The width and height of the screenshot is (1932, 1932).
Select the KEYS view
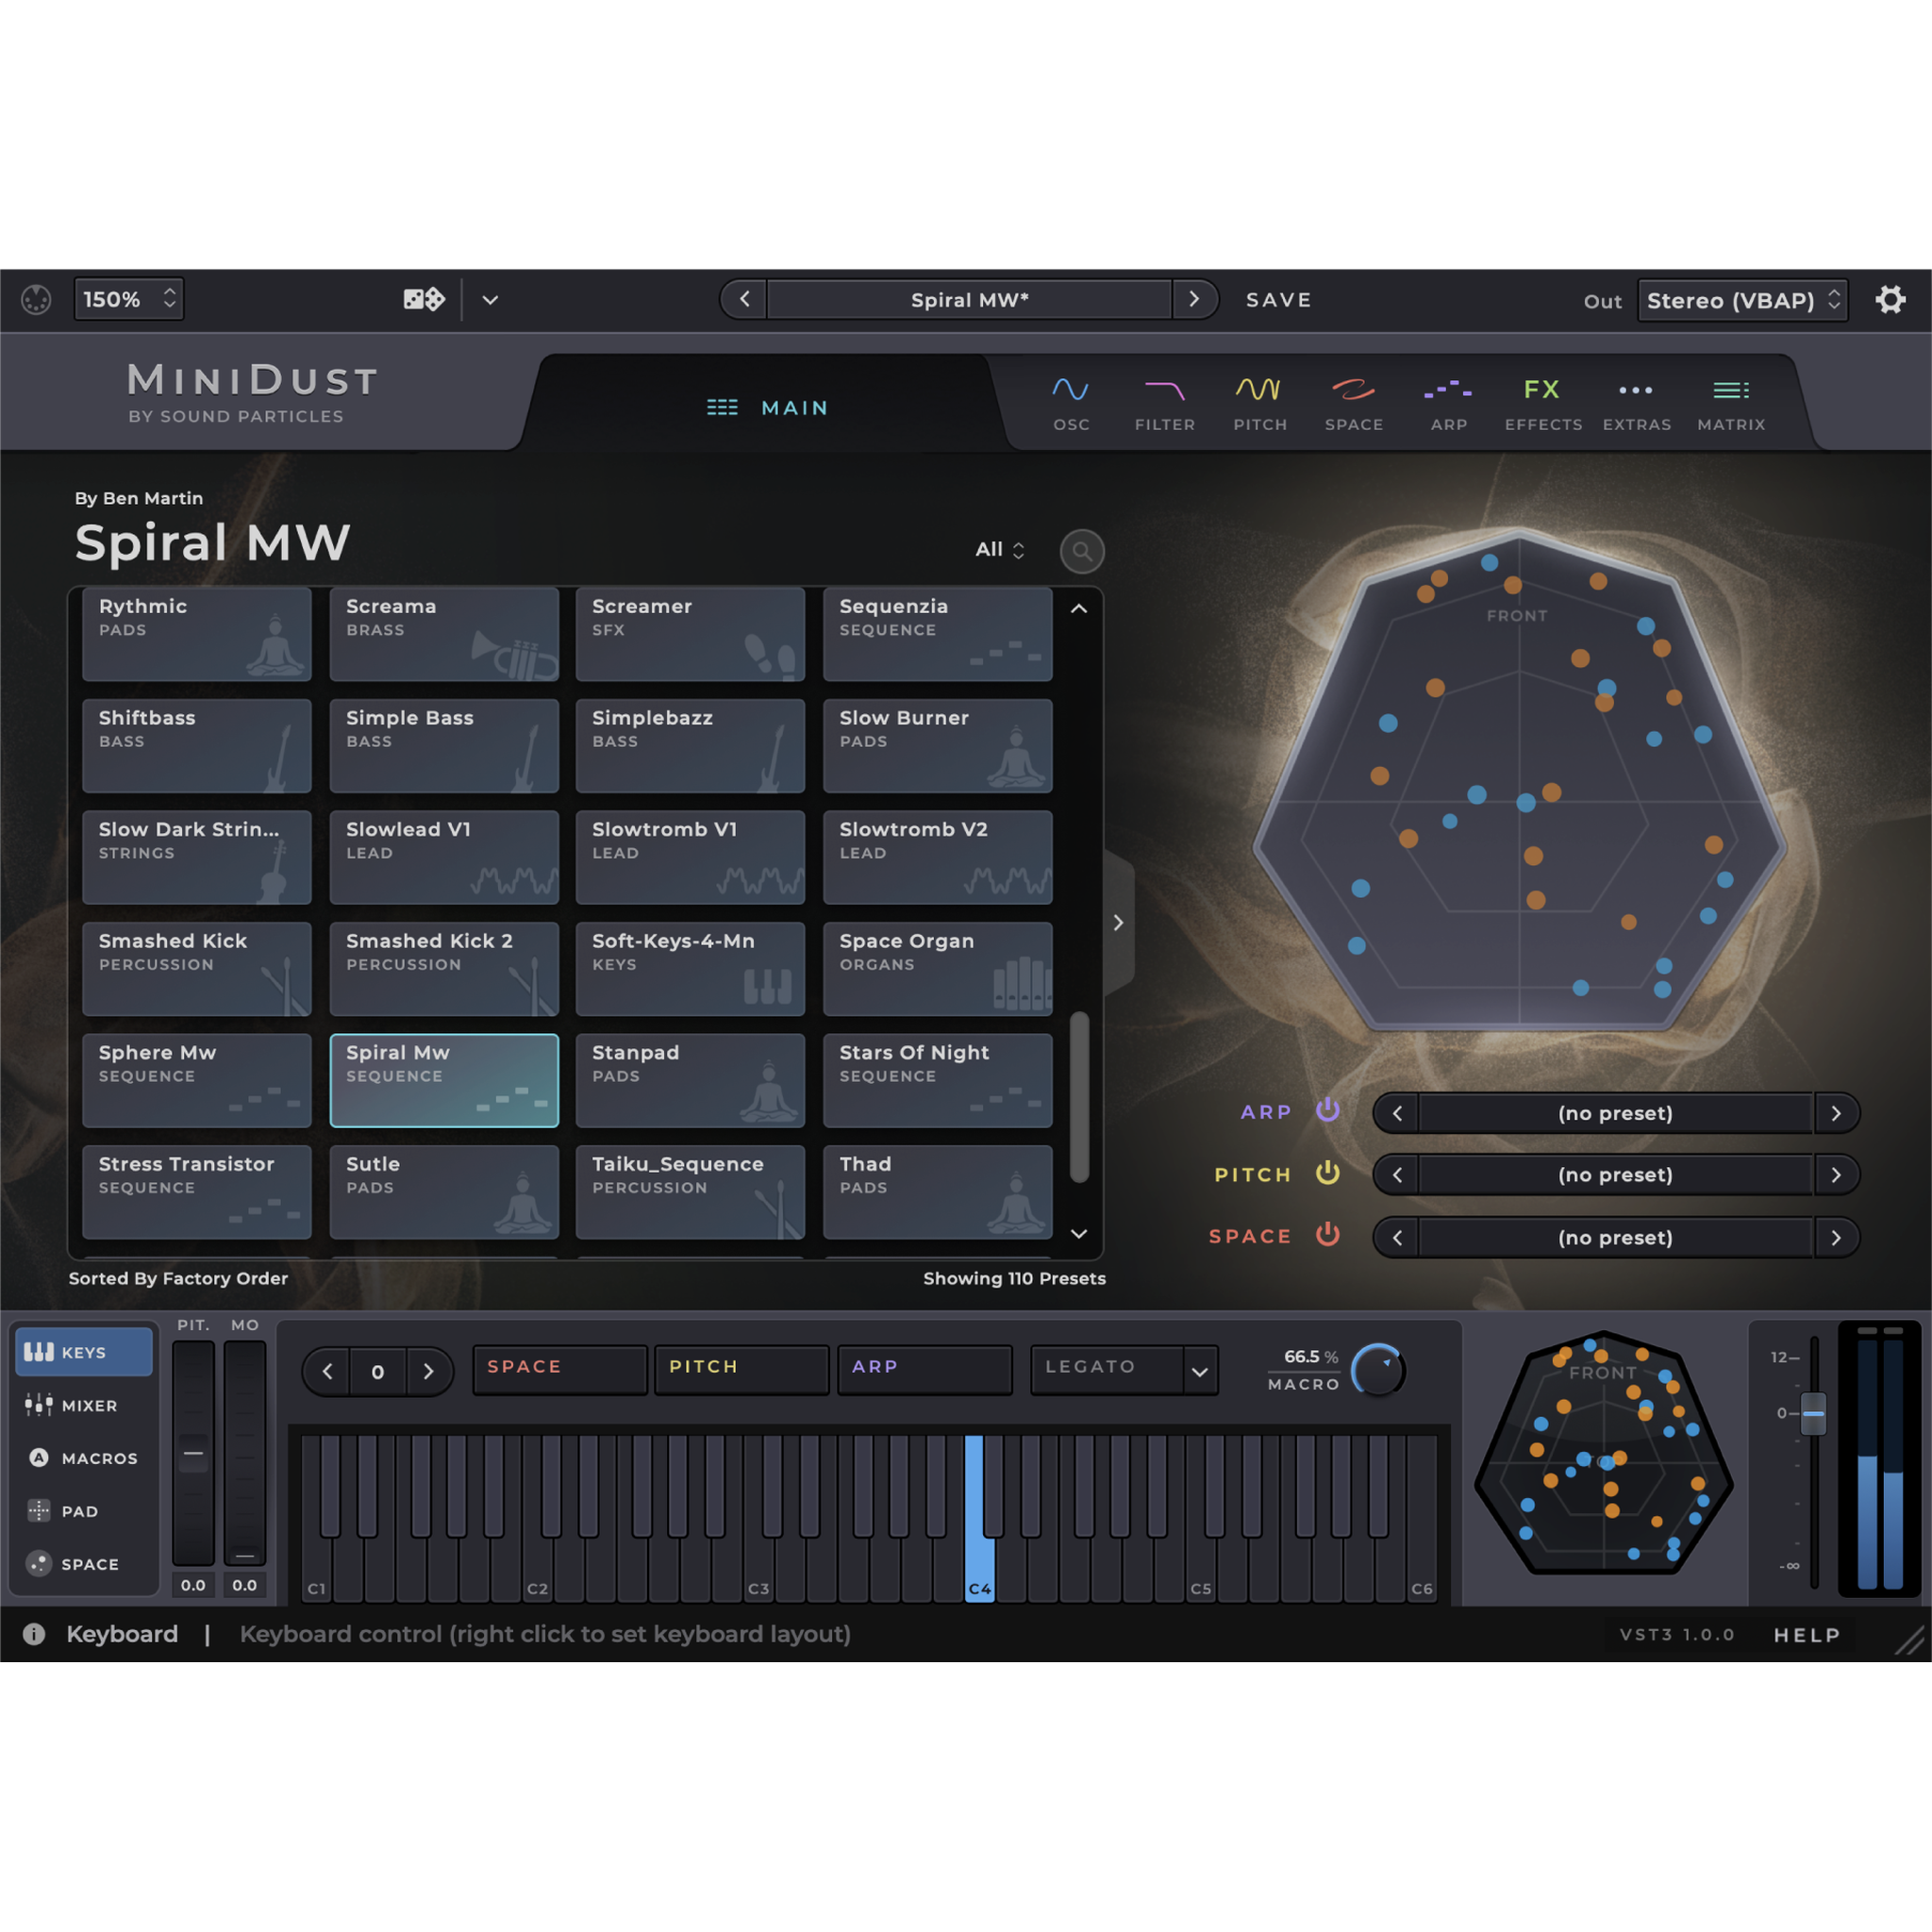(84, 1352)
